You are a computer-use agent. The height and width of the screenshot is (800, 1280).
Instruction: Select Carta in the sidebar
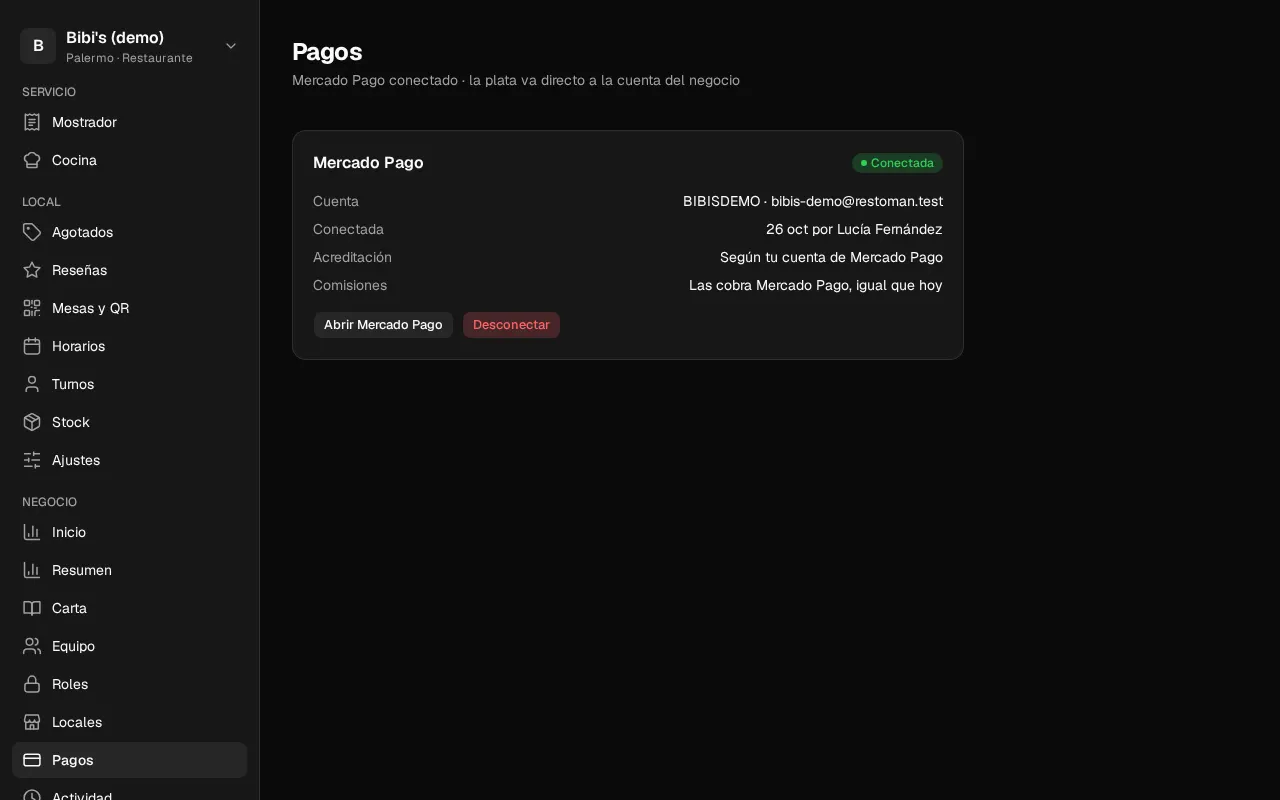(x=130, y=608)
